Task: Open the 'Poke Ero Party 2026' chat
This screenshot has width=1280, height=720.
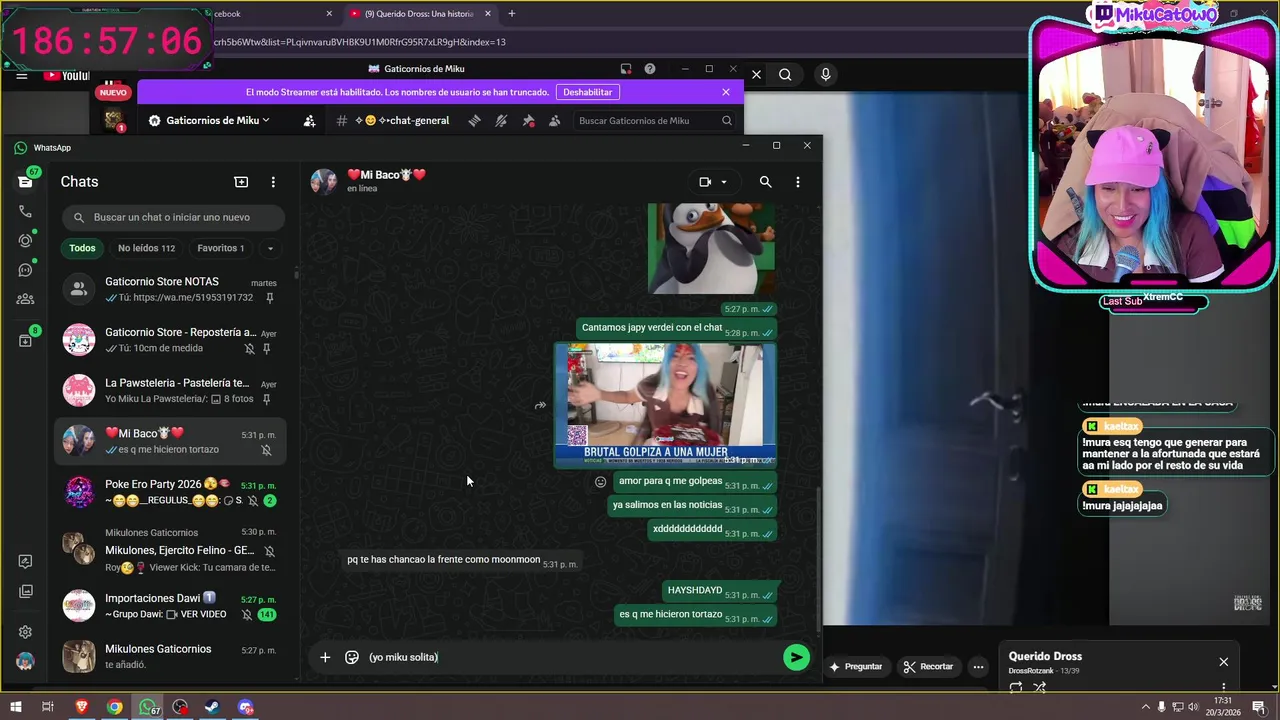Action: (x=171, y=492)
